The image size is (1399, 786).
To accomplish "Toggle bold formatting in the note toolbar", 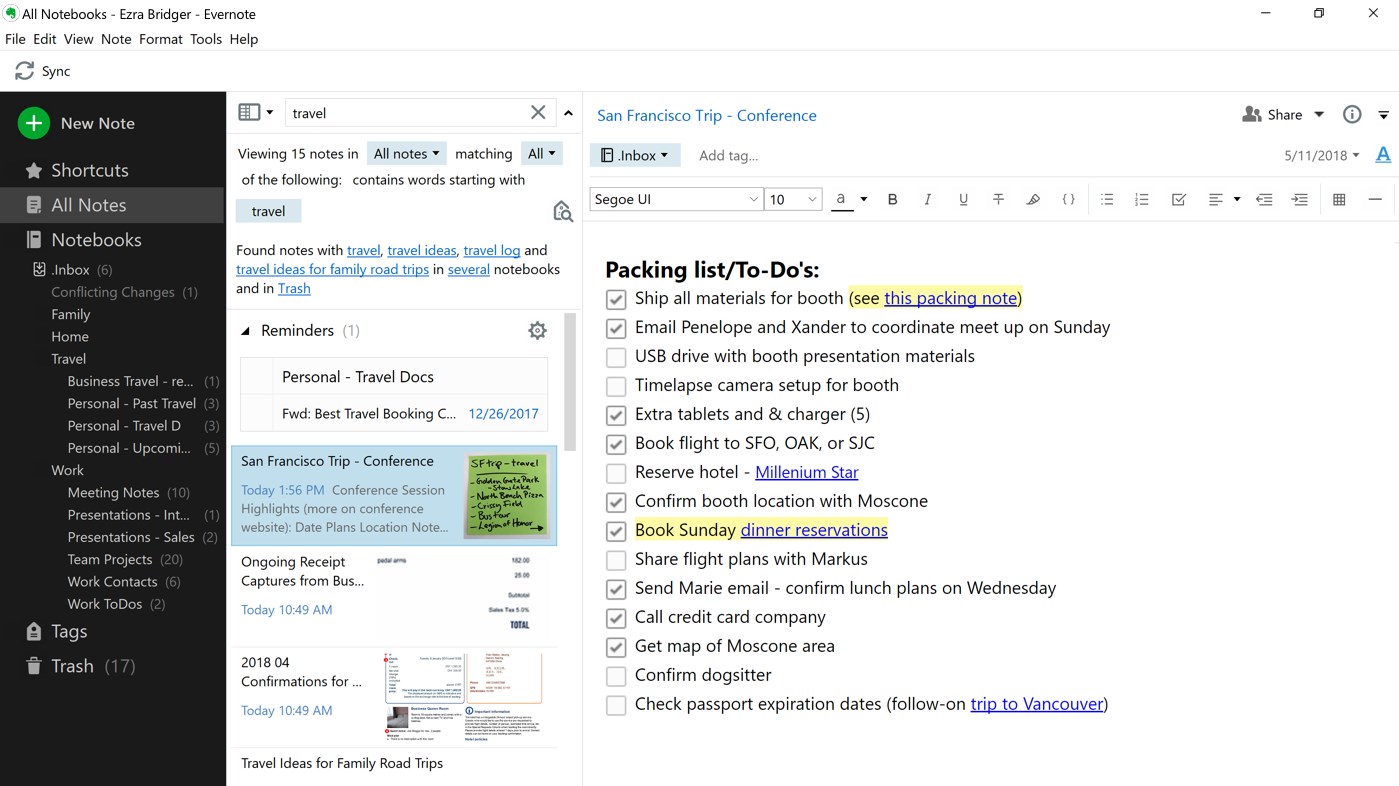I will (x=892, y=199).
